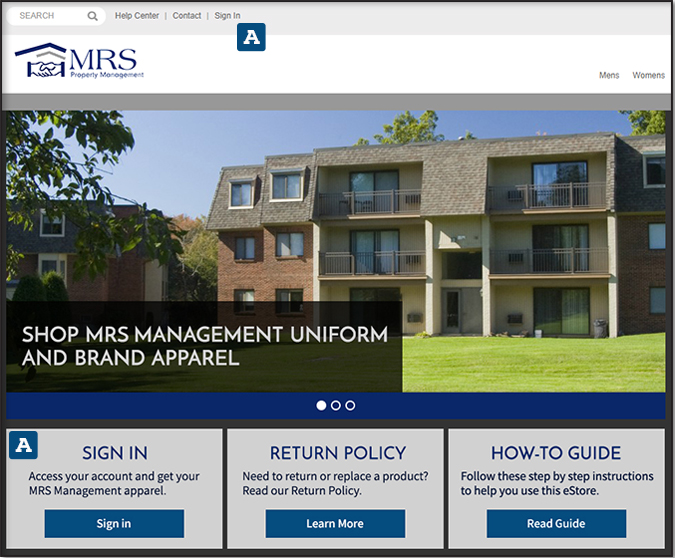Click the Shop MRS Management Uniform banner text
Screen dimensions: 675x558
[205, 345]
